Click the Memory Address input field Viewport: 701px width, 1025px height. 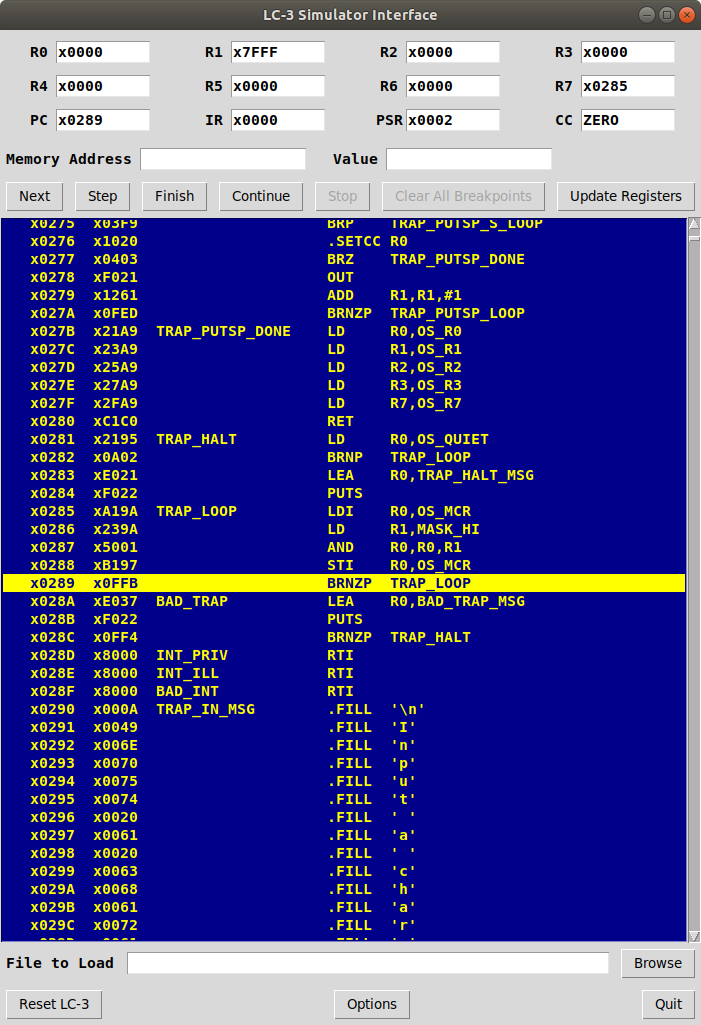[x=223, y=159]
